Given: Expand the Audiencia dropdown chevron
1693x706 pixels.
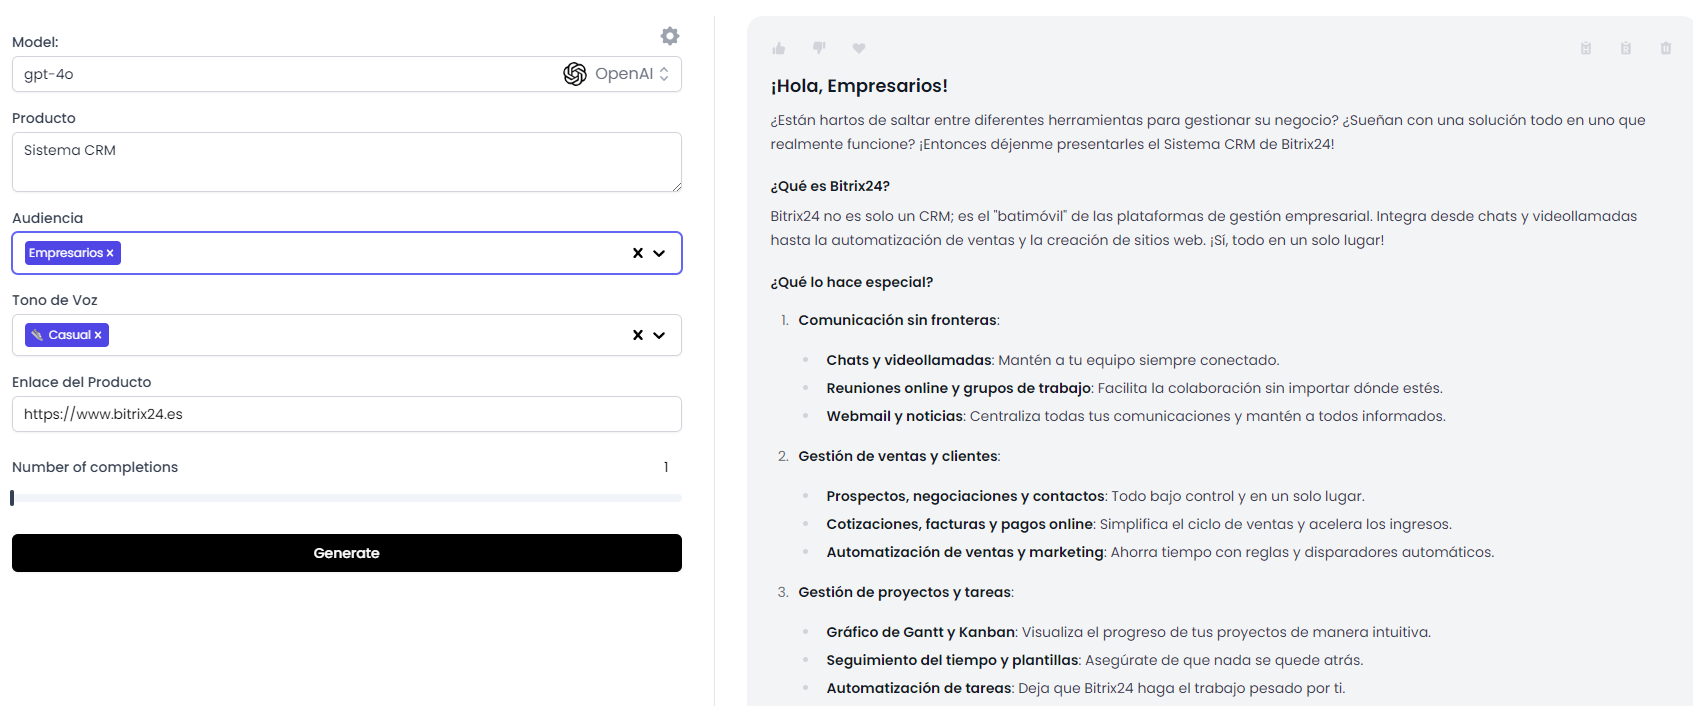Looking at the screenshot, I should pyautogui.click(x=659, y=253).
